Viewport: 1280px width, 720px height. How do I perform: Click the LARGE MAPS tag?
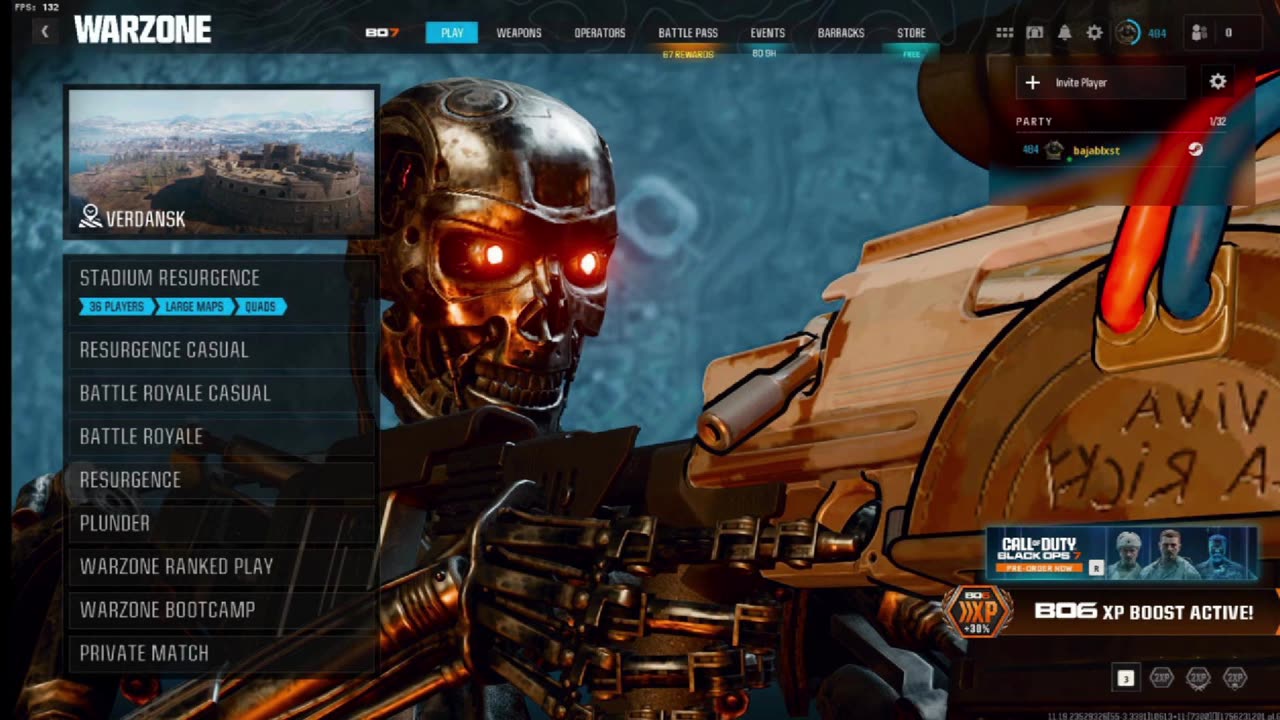(196, 307)
